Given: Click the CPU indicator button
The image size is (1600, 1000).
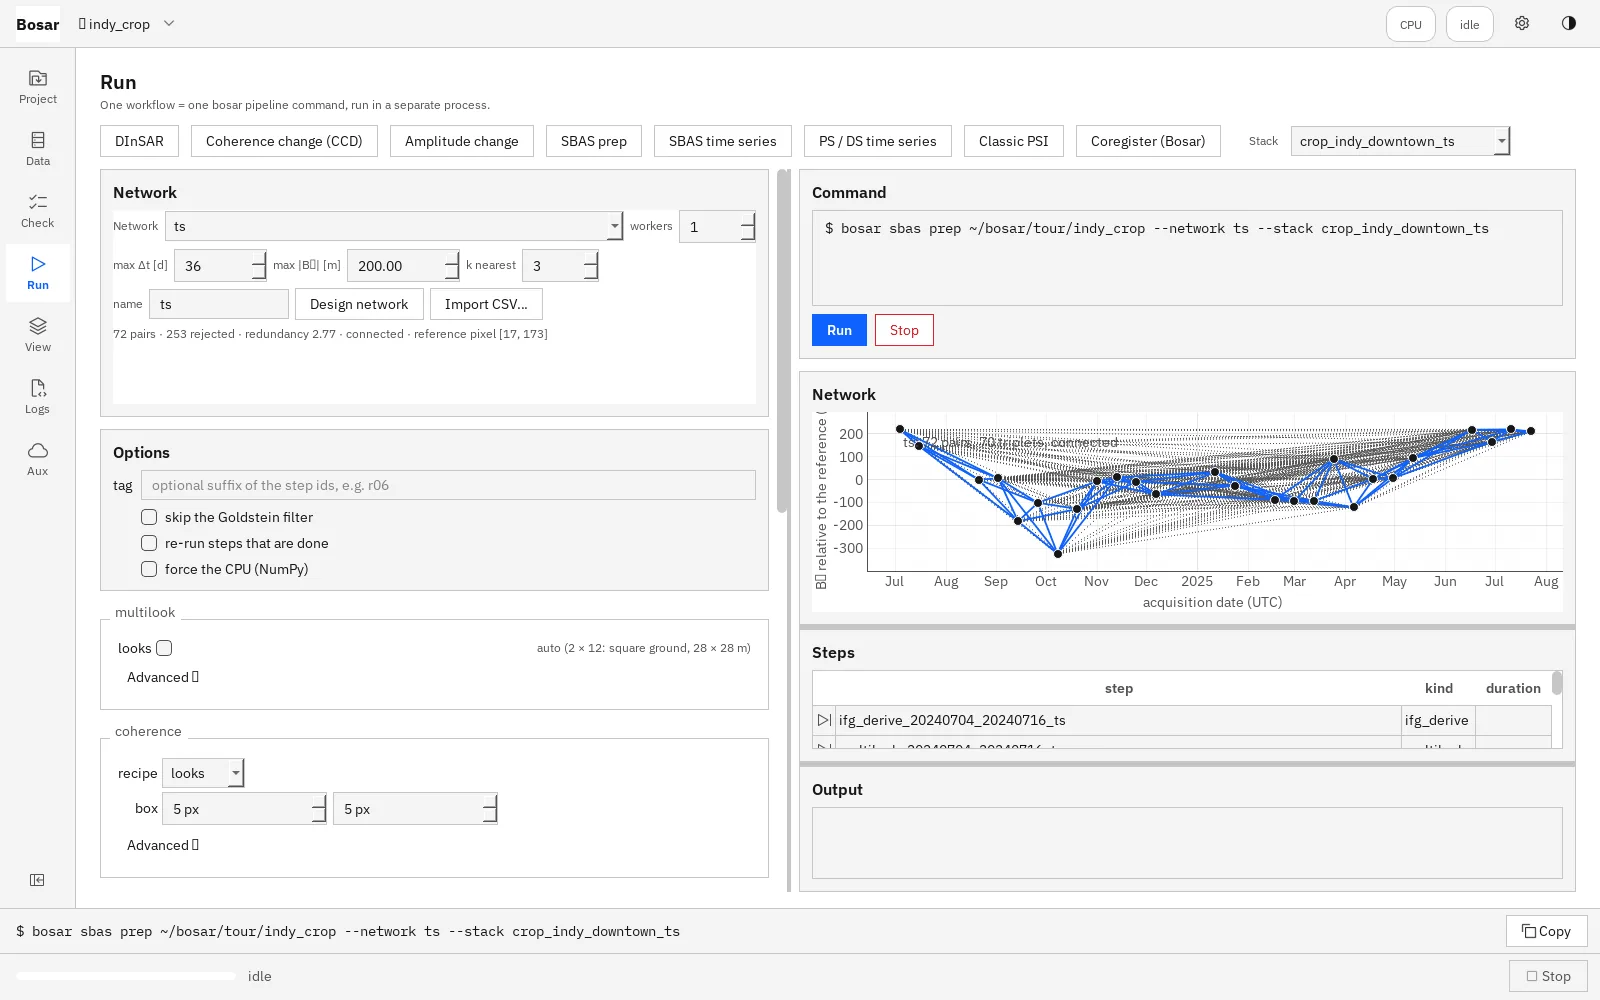Looking at the screenshot, I should click(x=1411, y=24).
